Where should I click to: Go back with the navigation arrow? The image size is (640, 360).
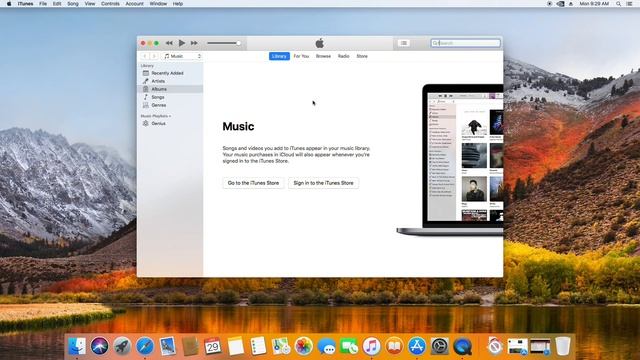pos(144,56)
